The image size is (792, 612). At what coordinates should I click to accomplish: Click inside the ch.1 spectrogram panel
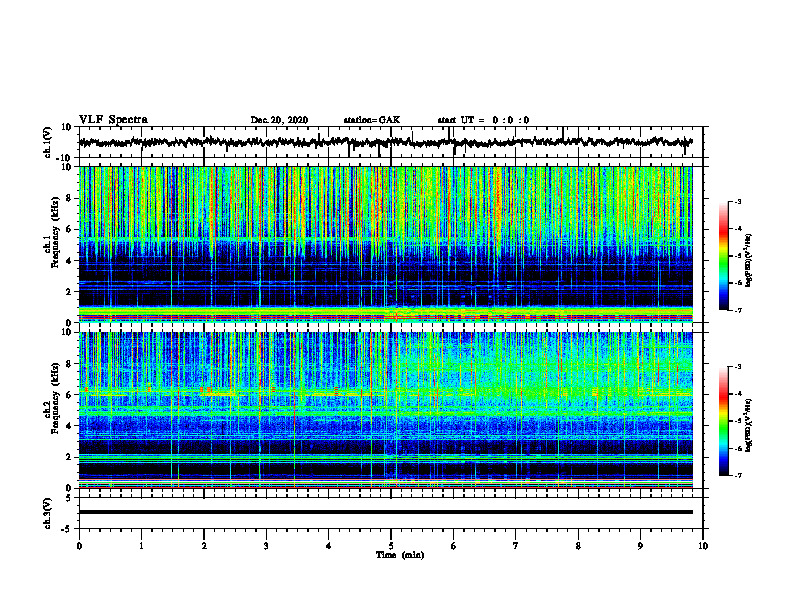386,244
